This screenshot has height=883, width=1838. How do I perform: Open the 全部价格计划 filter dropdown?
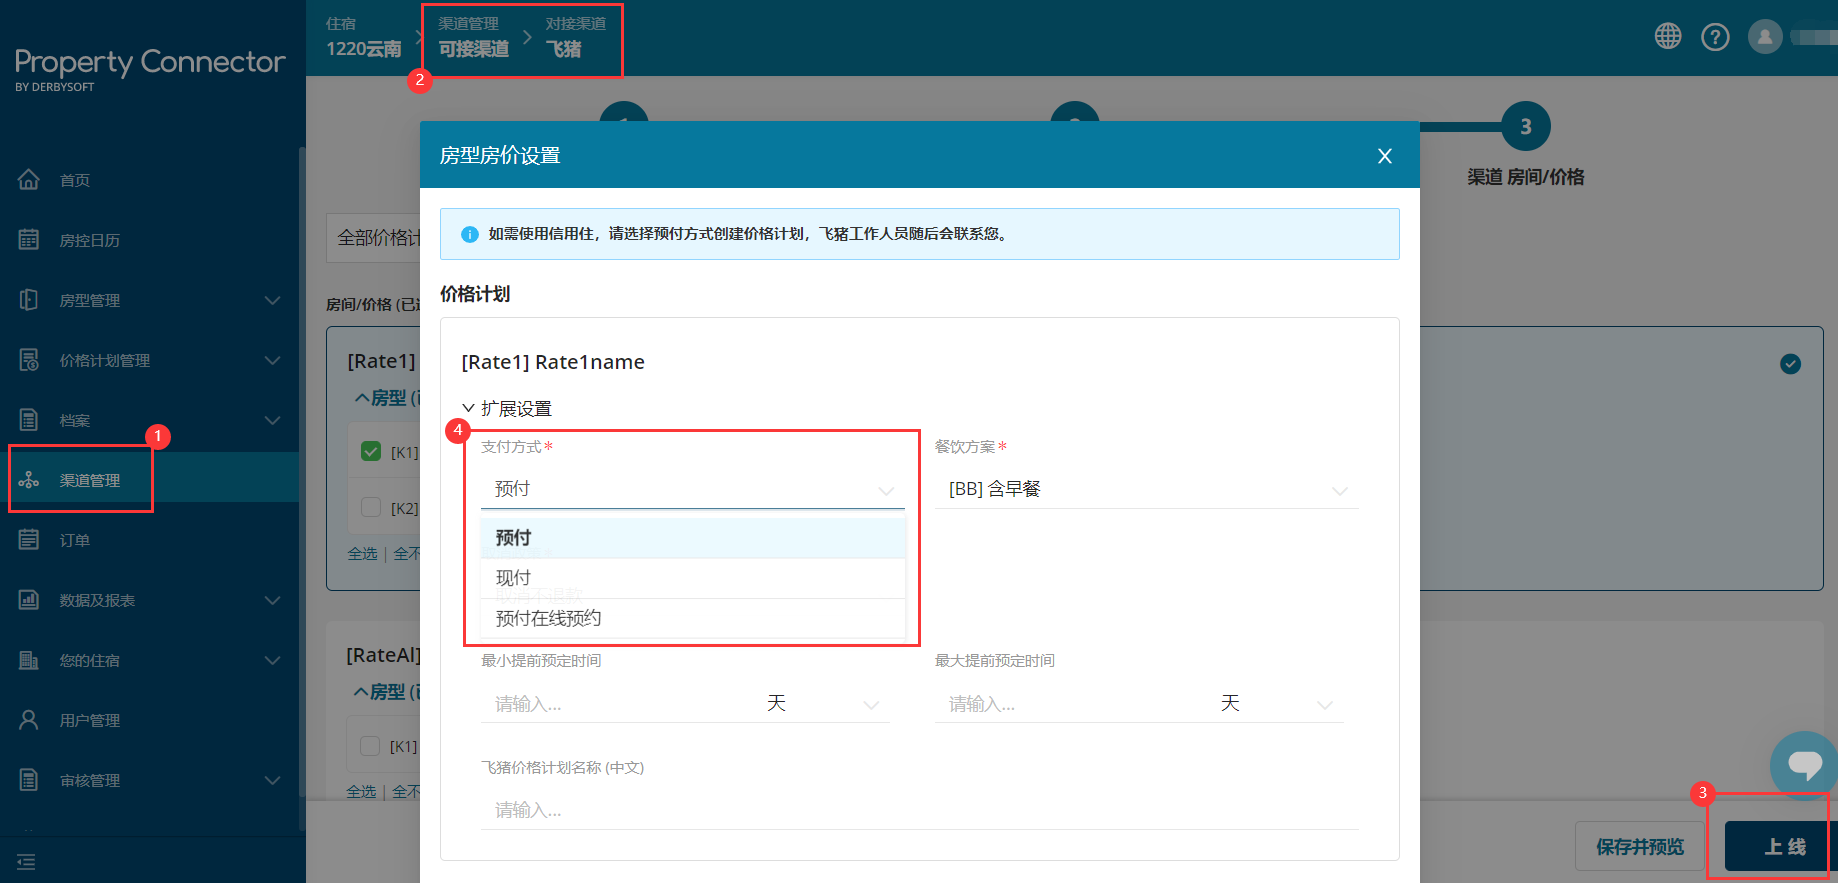click(373, 238)
